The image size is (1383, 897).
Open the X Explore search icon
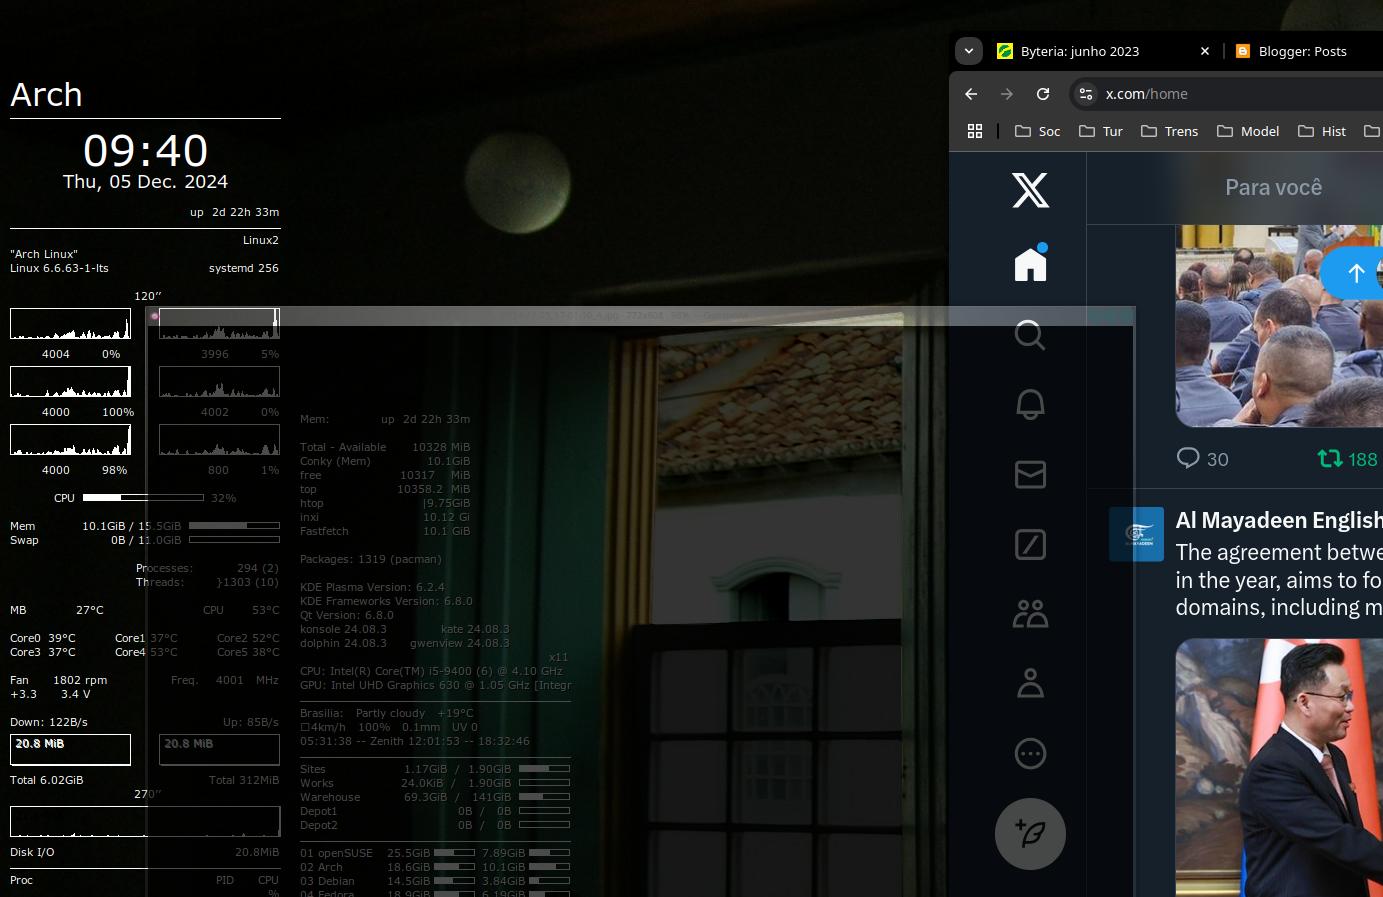1030,334
